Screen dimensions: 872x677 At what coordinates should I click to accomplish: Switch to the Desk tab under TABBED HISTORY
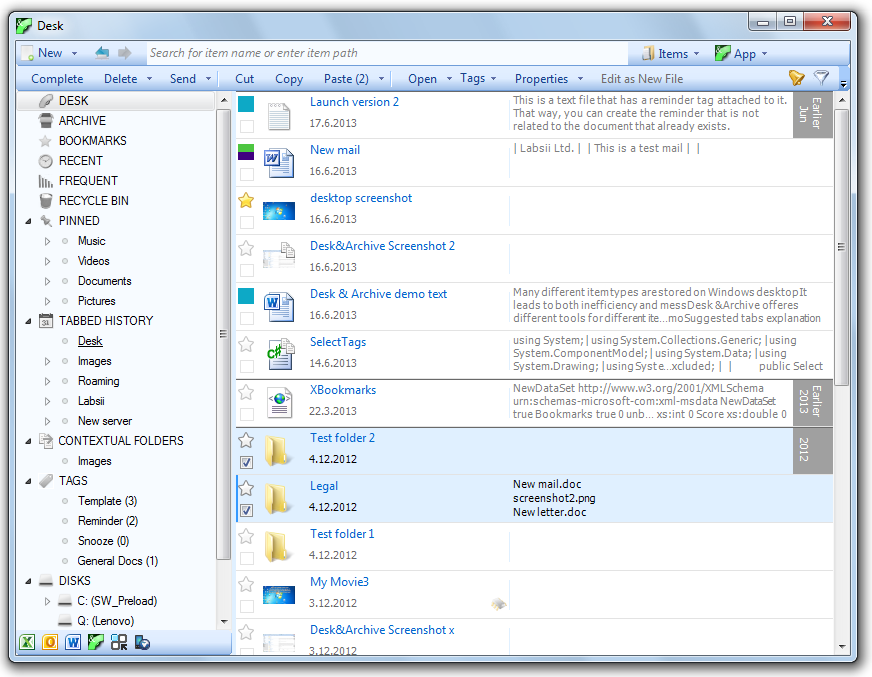point(88,340)
